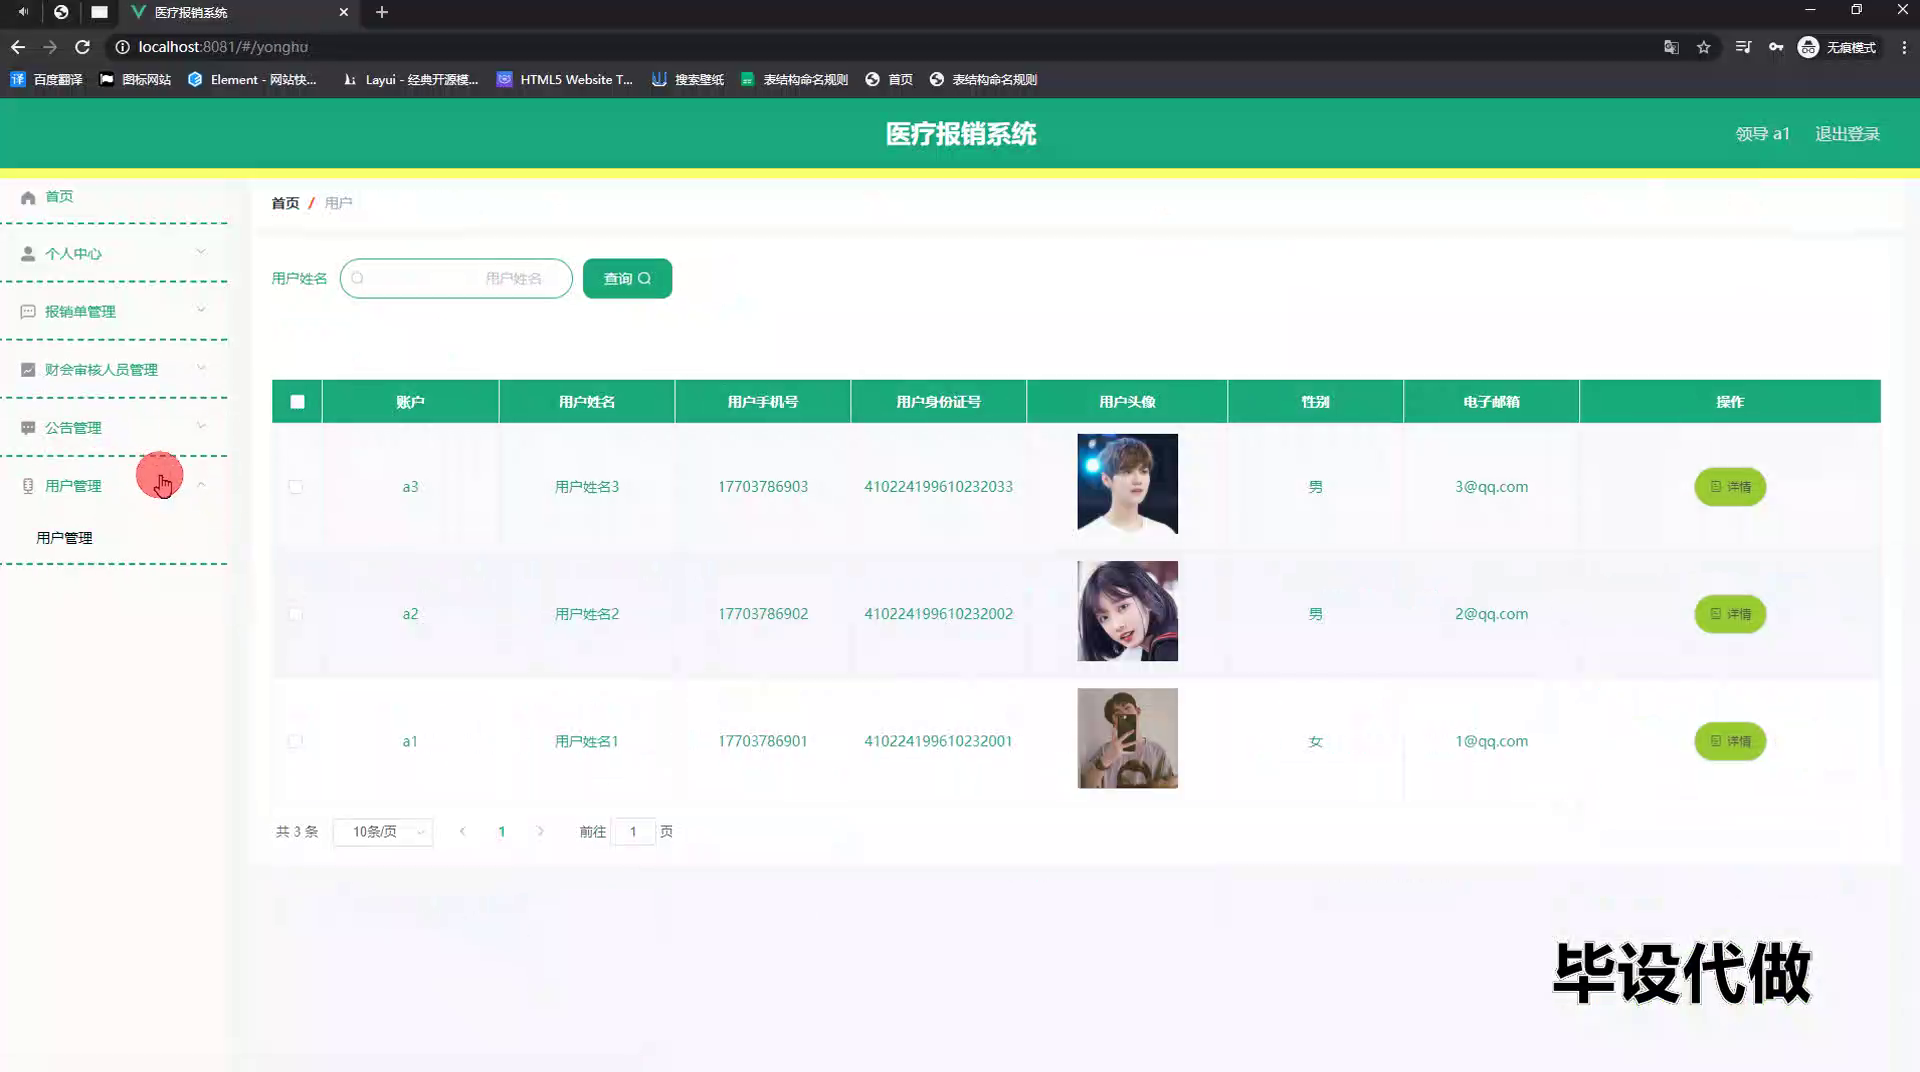Click the avatar image of user a3
This screenshot has width=1920, height=1072.
tap(1127, 484)
